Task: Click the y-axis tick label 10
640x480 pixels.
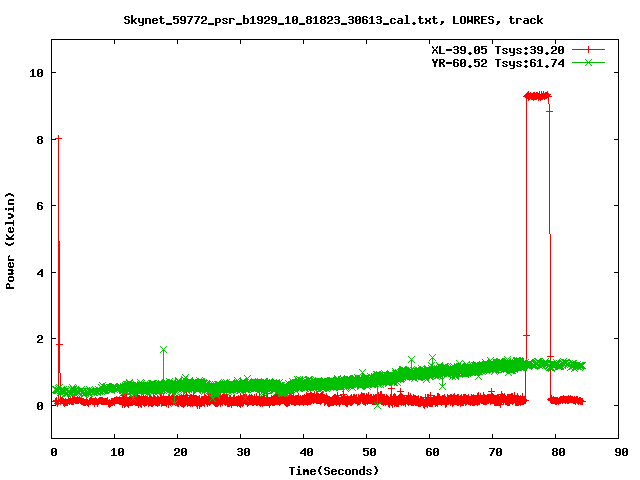Action: 36,73
